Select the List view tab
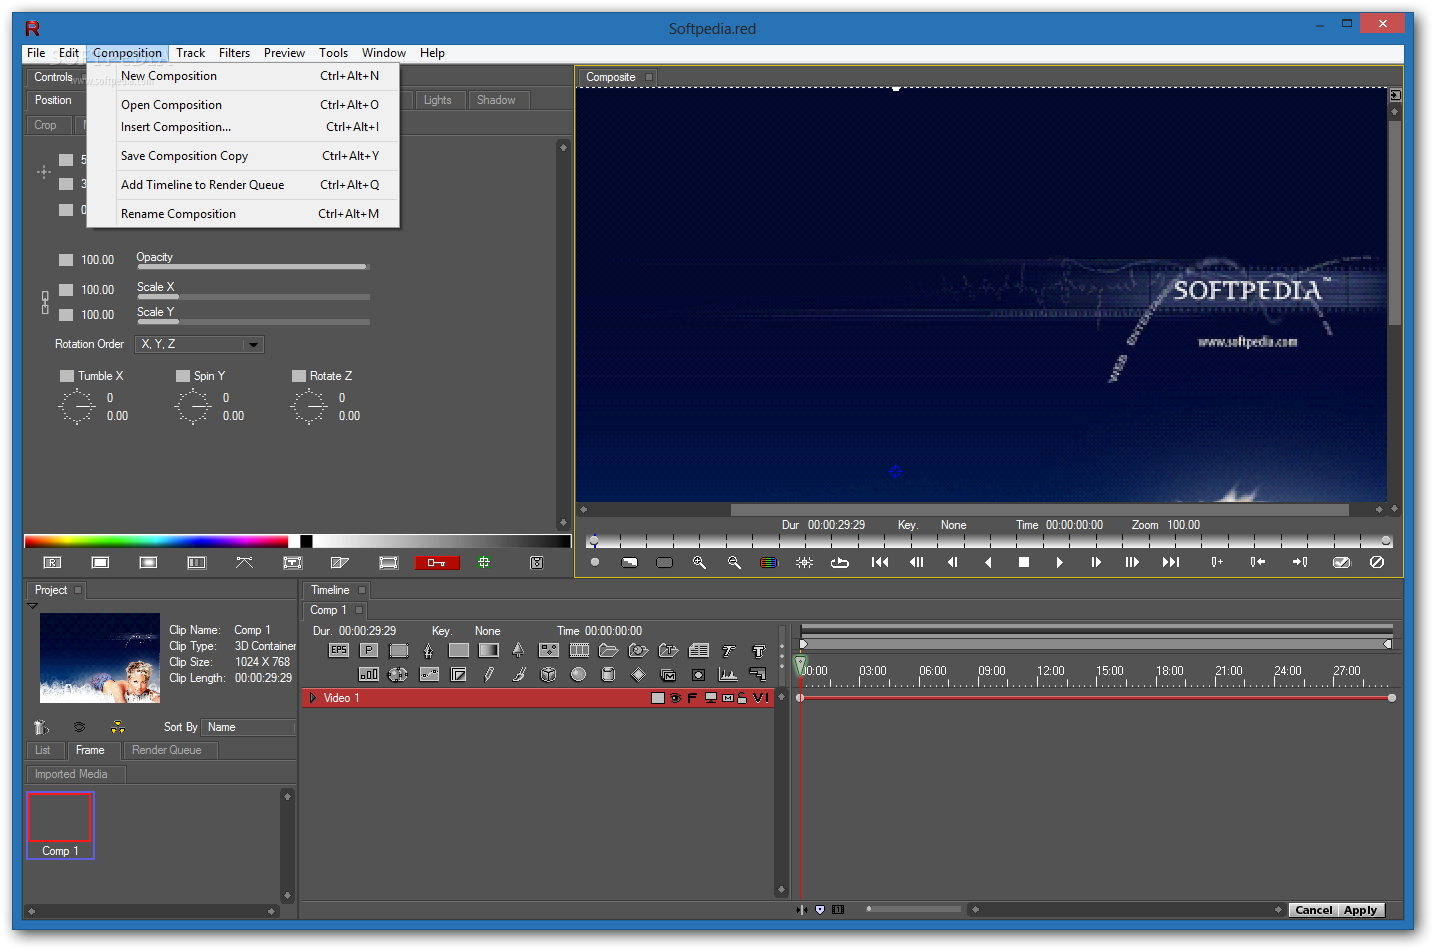1434x950 pixels. [43, 750]
